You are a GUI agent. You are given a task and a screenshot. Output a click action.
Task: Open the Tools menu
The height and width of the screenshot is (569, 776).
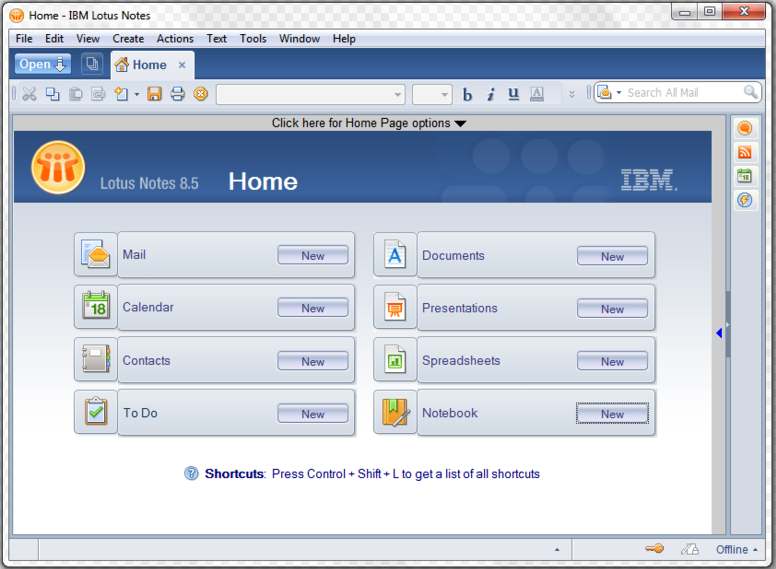(253, 39)
